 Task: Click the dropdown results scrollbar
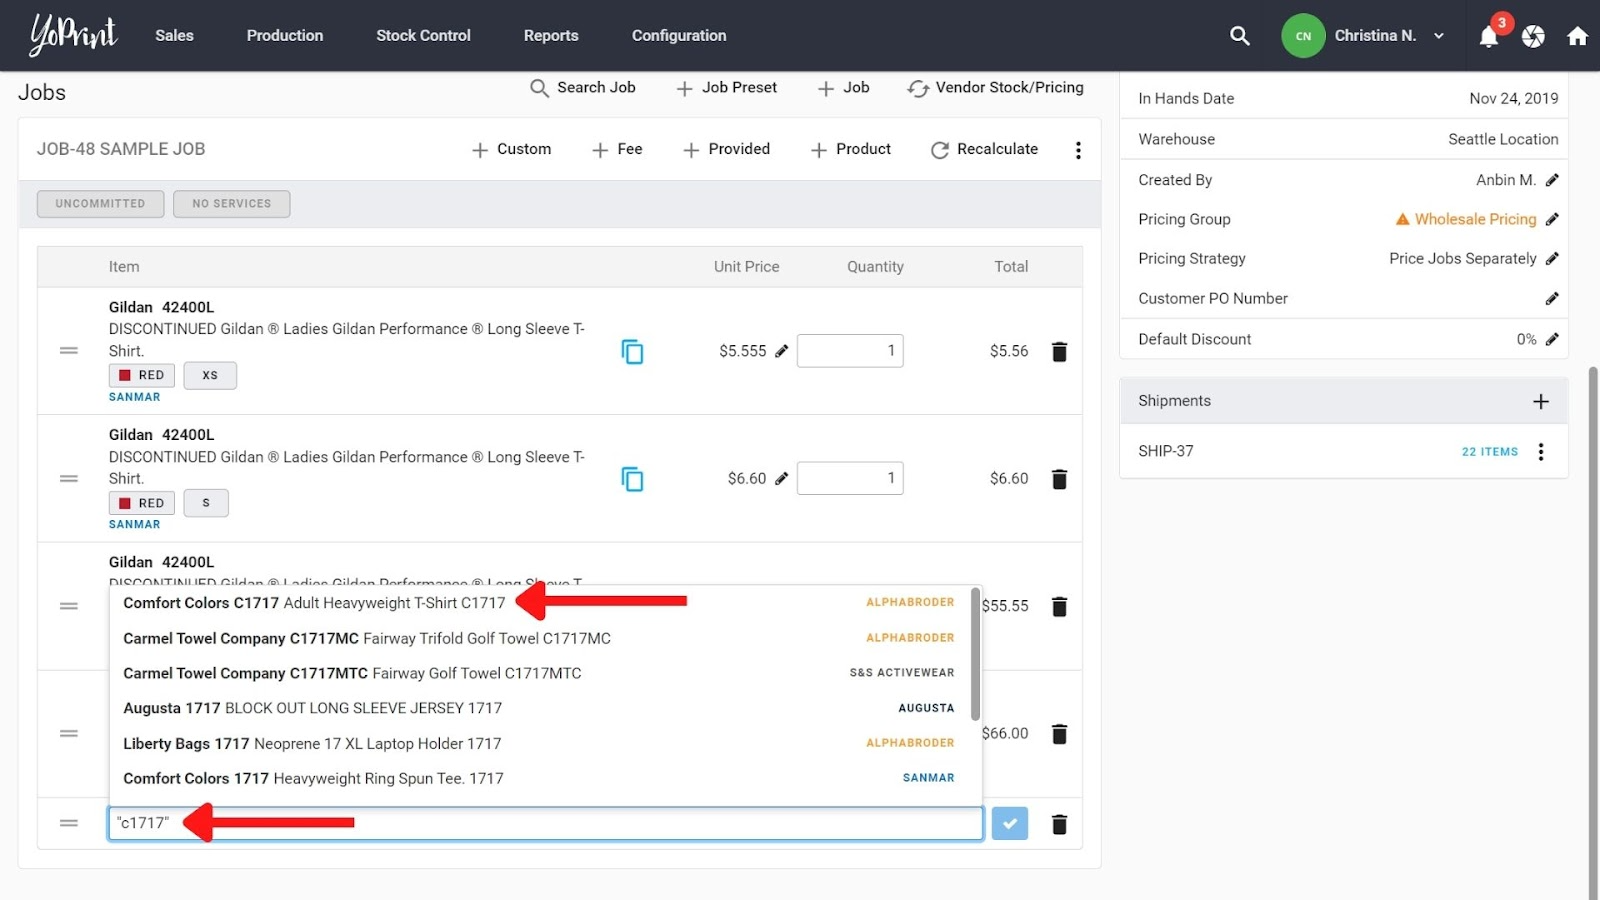(x=975, y=654)
